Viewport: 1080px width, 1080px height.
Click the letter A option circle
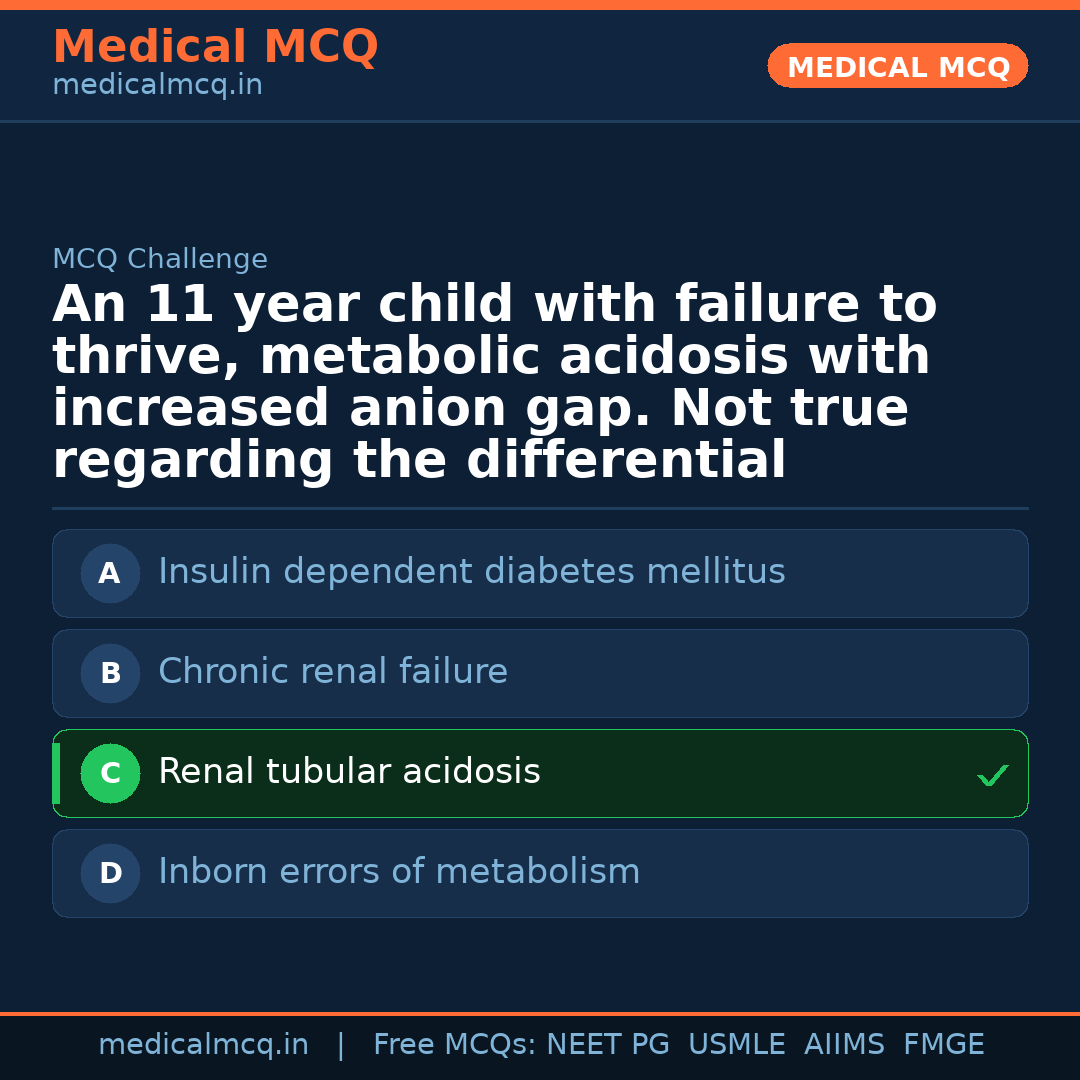[110, 573]
